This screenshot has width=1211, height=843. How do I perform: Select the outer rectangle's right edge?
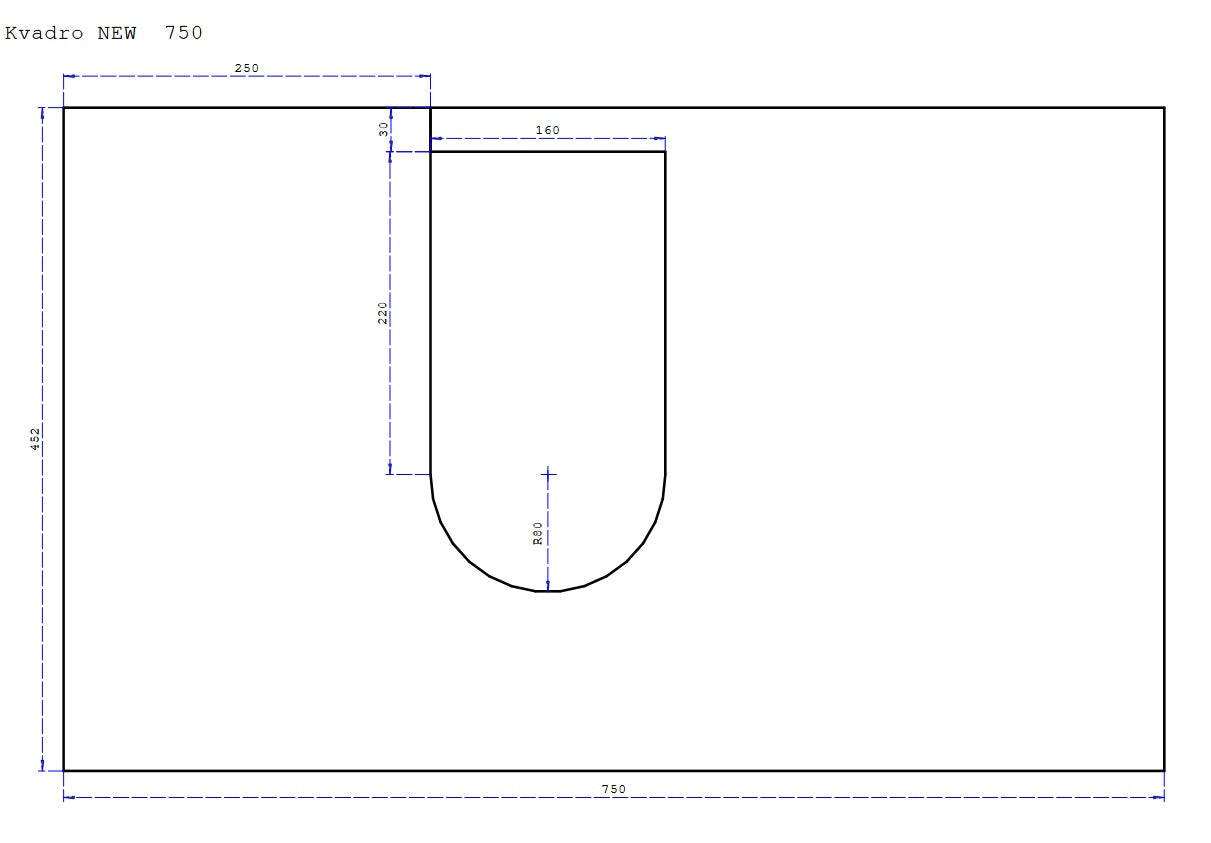1164,438
